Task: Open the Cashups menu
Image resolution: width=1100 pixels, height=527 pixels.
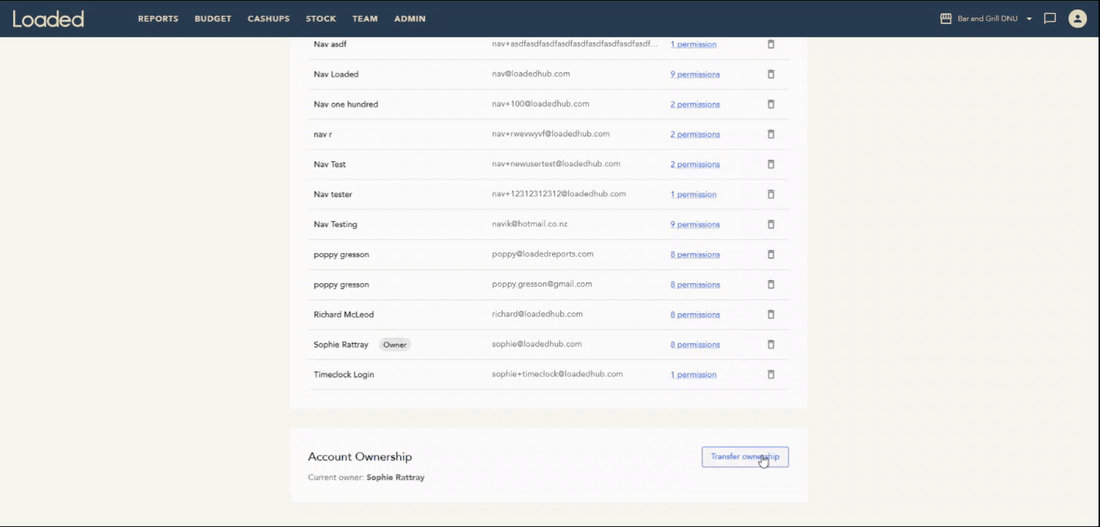Action: tap(269, 19)
